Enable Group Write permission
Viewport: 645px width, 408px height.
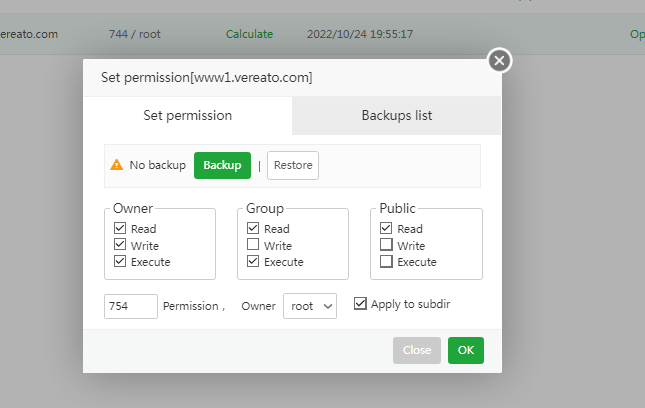tap(253, 245)
